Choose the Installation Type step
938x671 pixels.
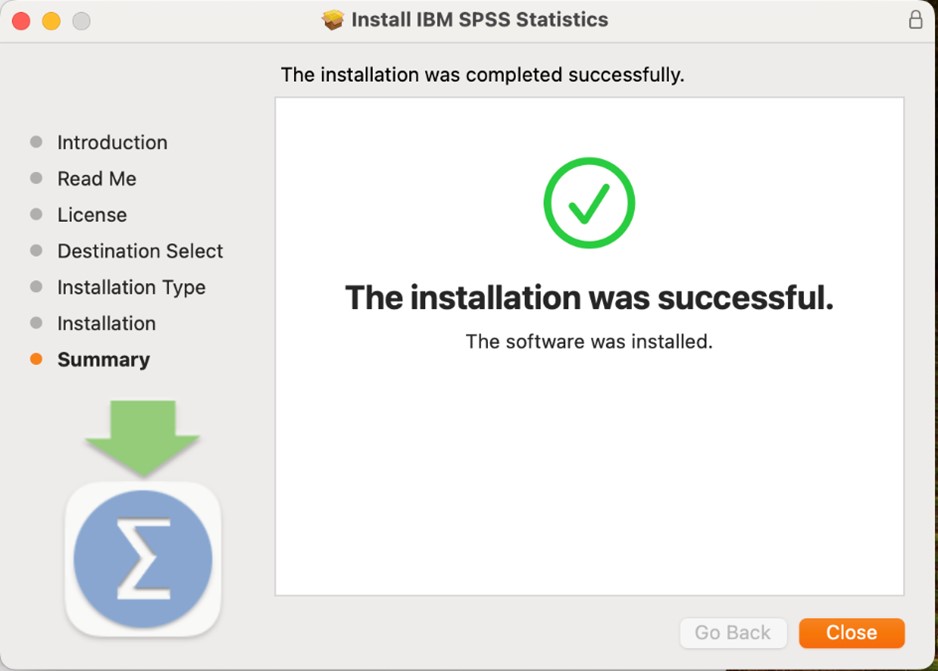pyautogui.click(x=131, y=287)
